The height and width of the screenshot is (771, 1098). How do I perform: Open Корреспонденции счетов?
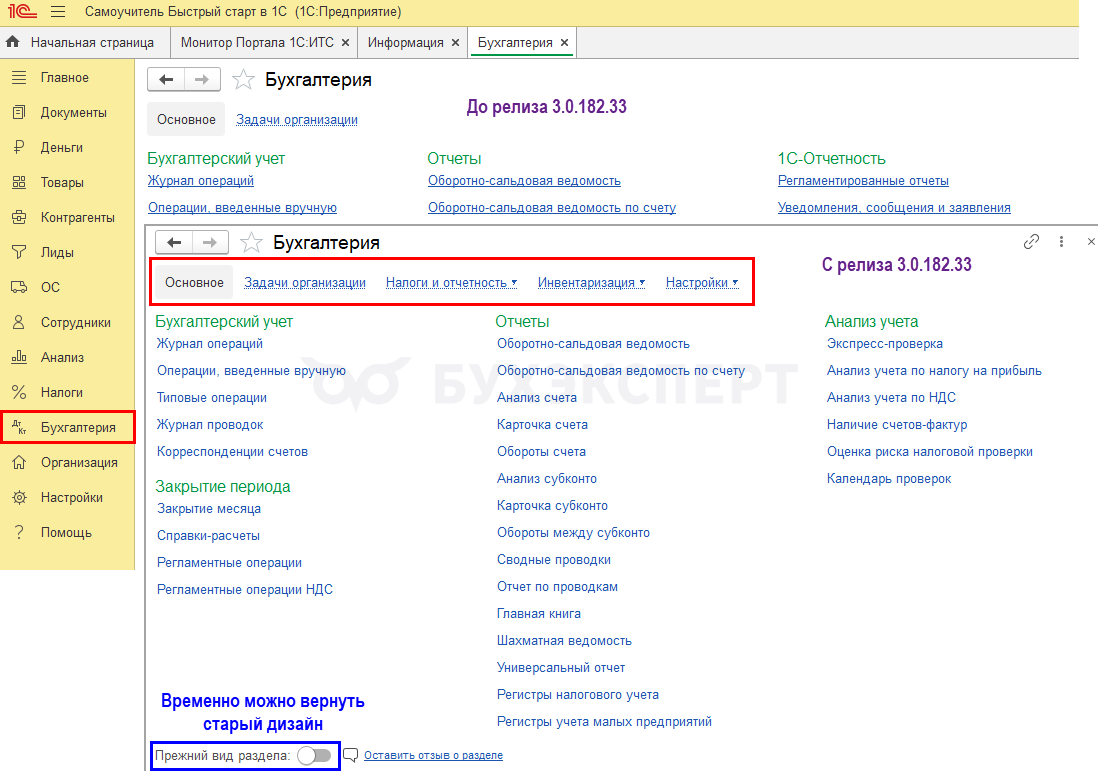pos(232,452)
